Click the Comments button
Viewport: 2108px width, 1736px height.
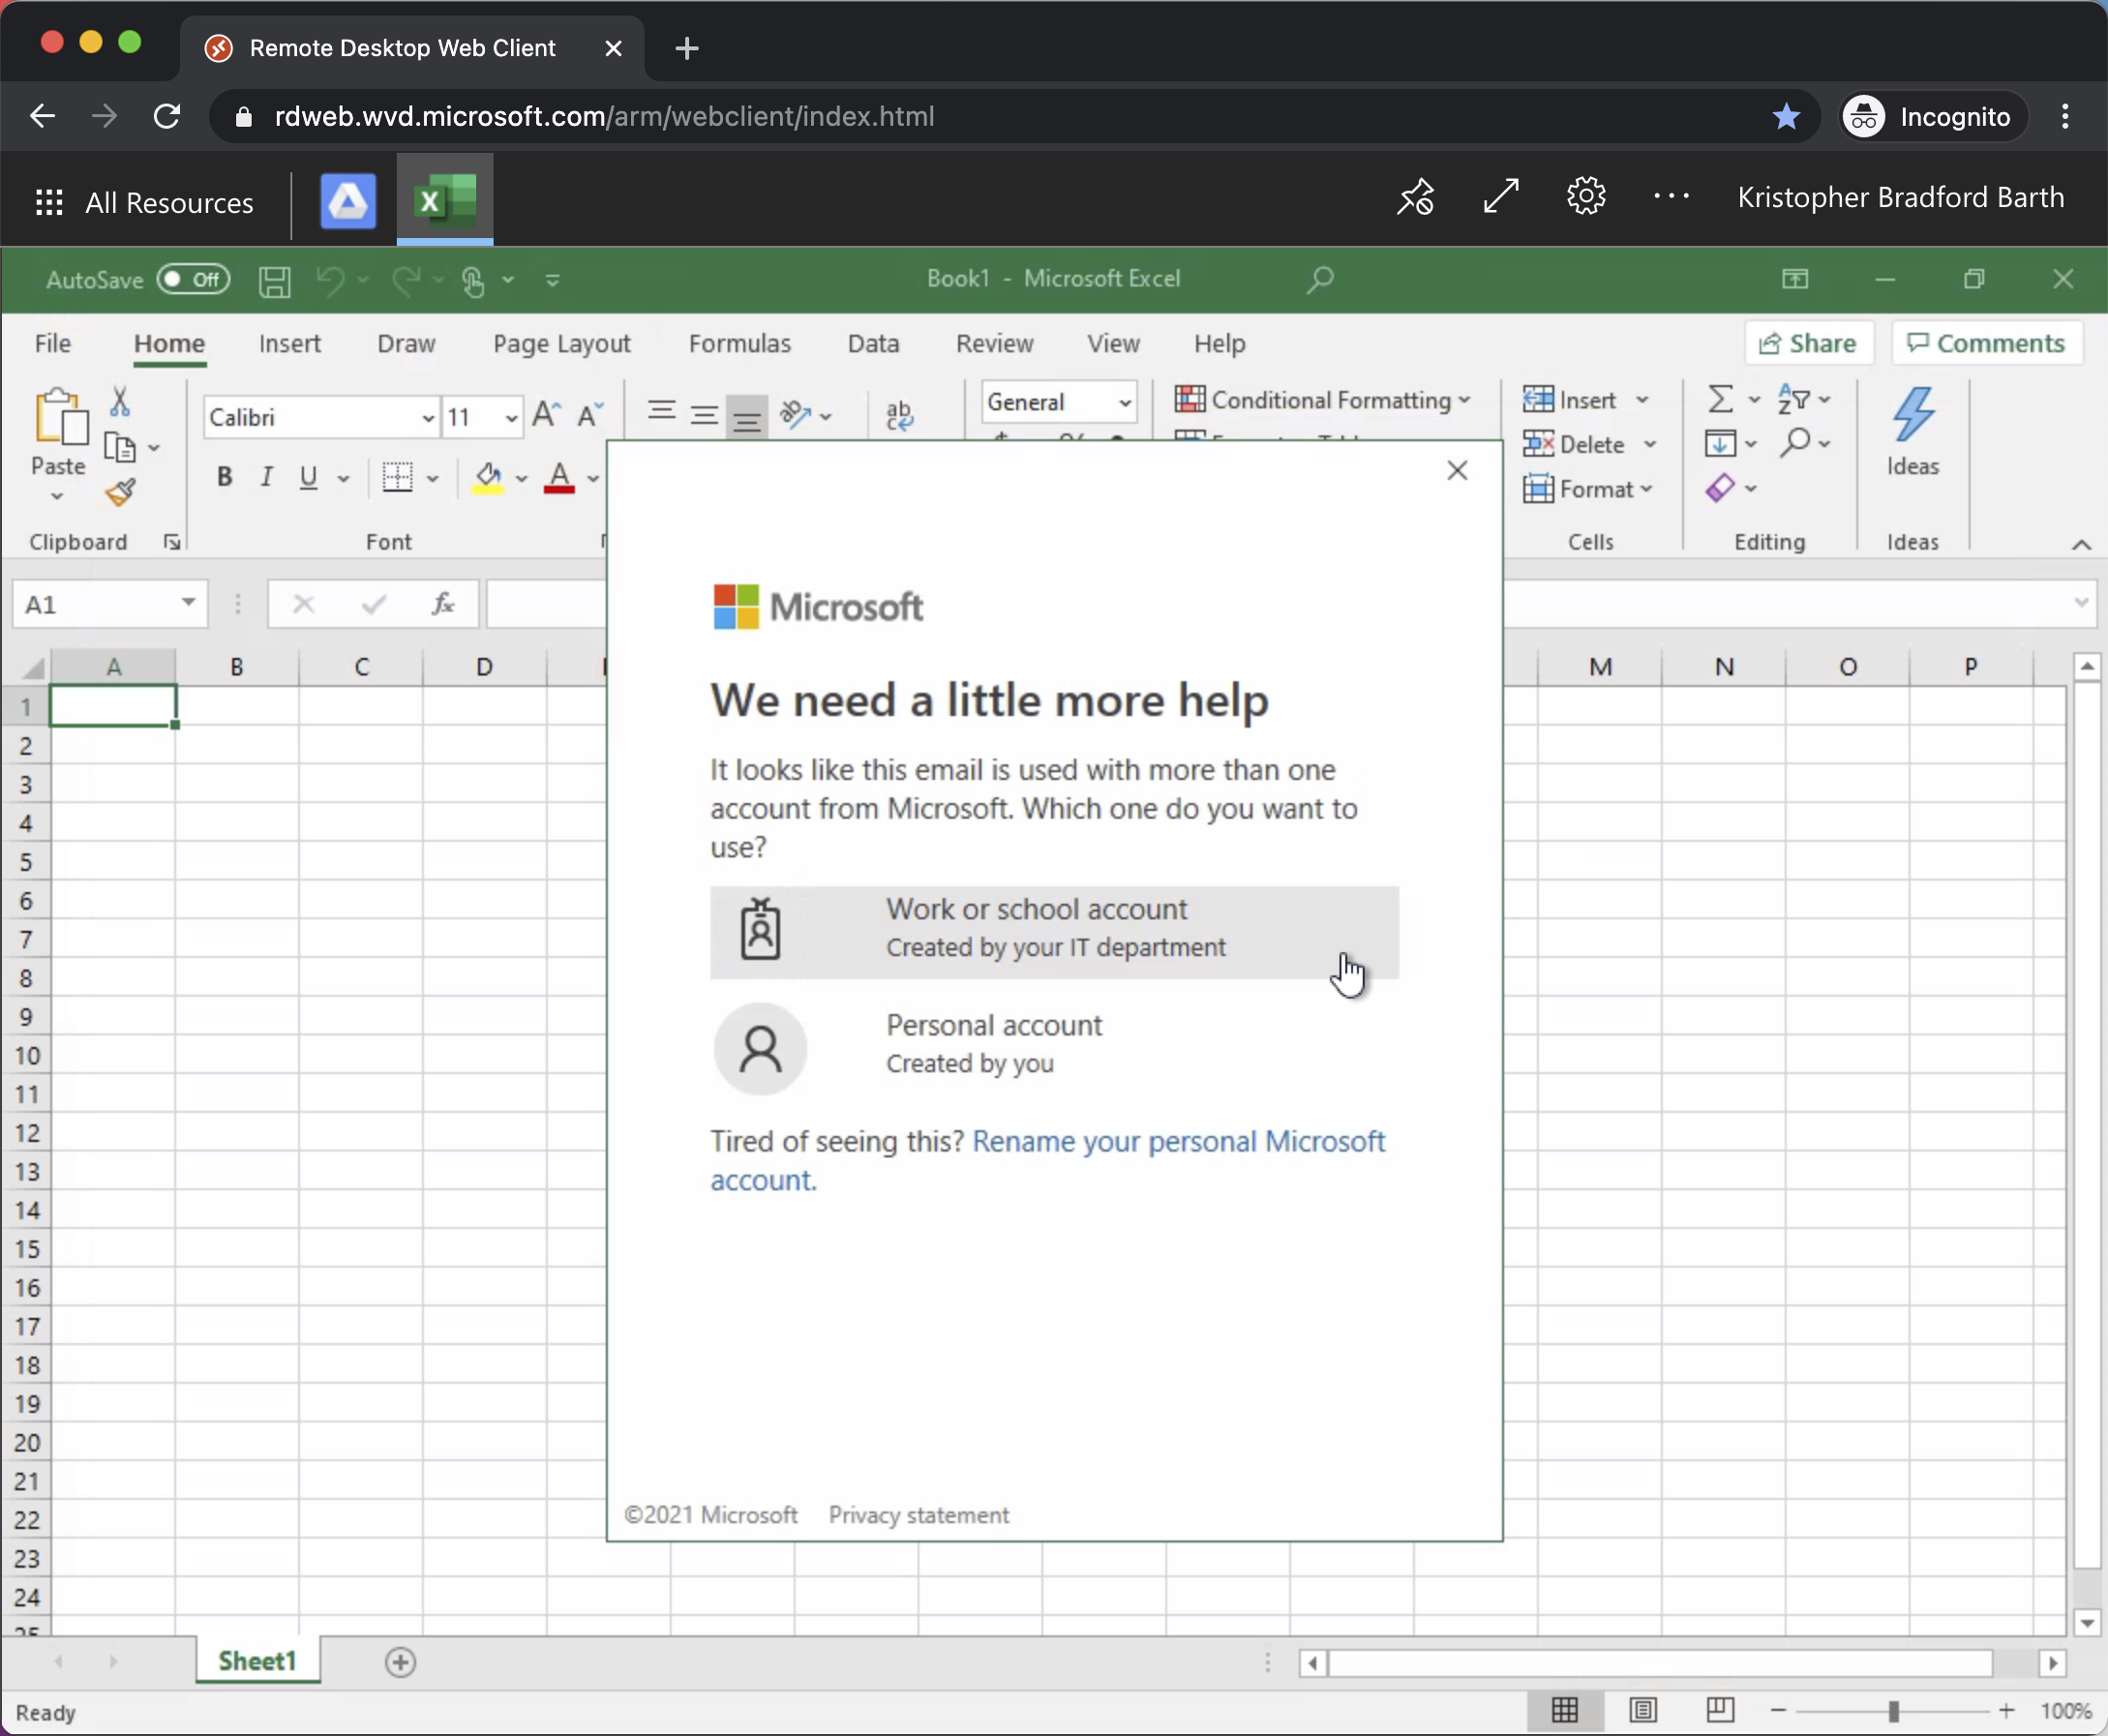pos(1986,343)
